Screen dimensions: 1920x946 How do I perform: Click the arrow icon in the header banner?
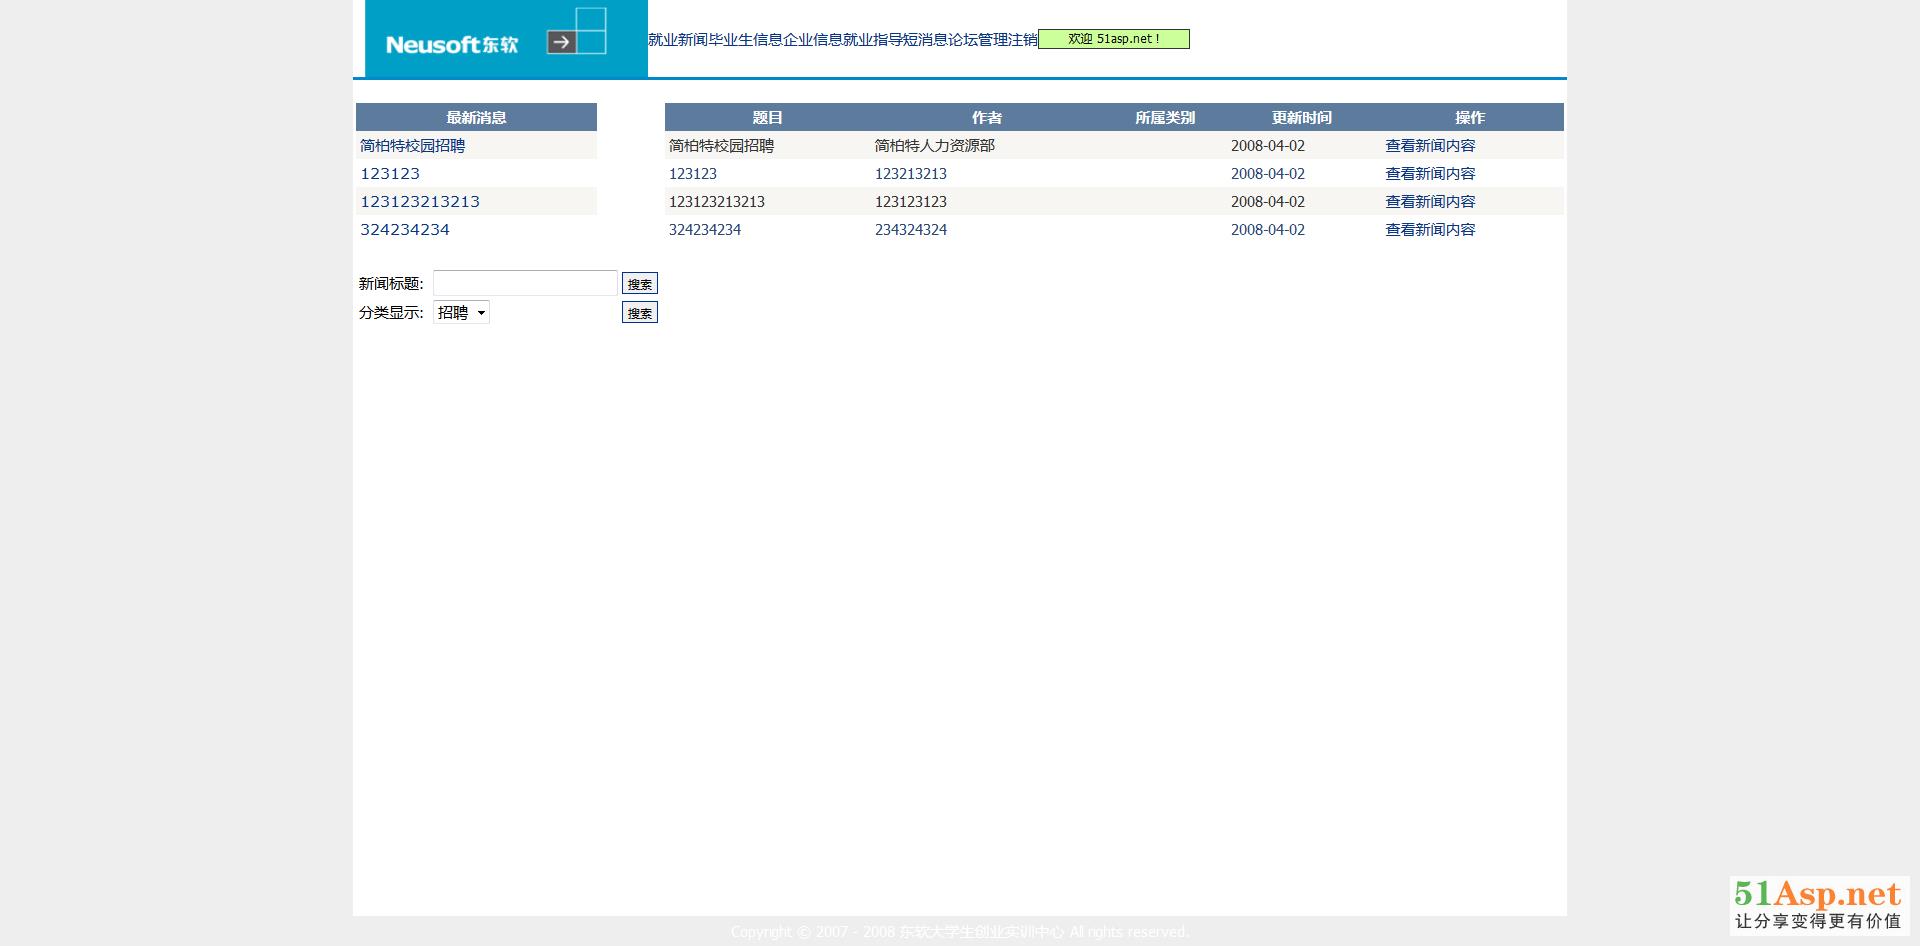coord(561,42)
